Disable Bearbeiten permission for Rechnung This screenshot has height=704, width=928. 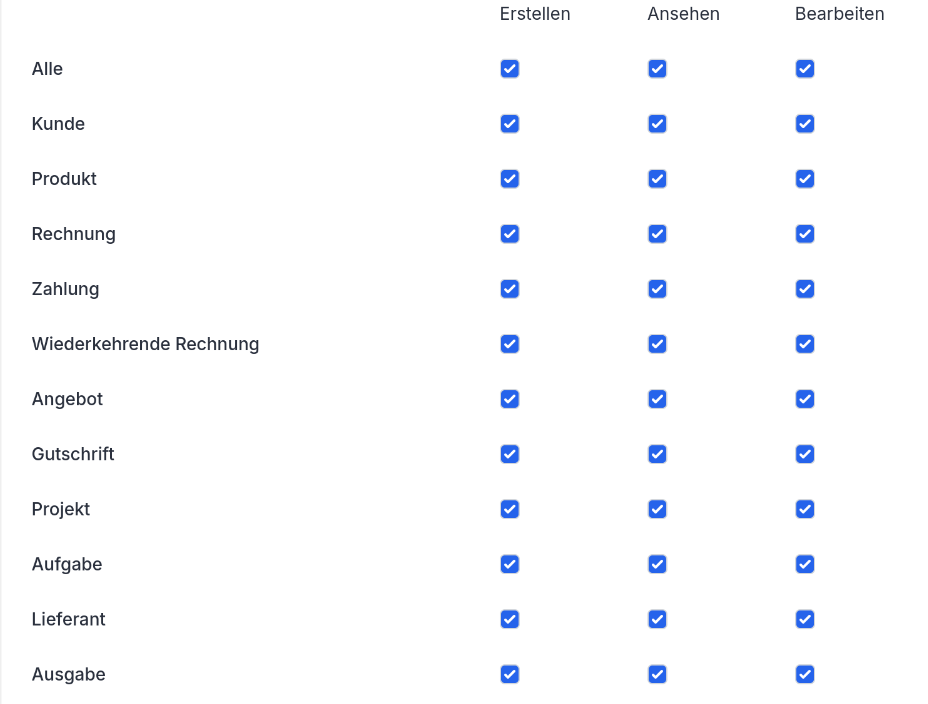click(x=805, y=234)
